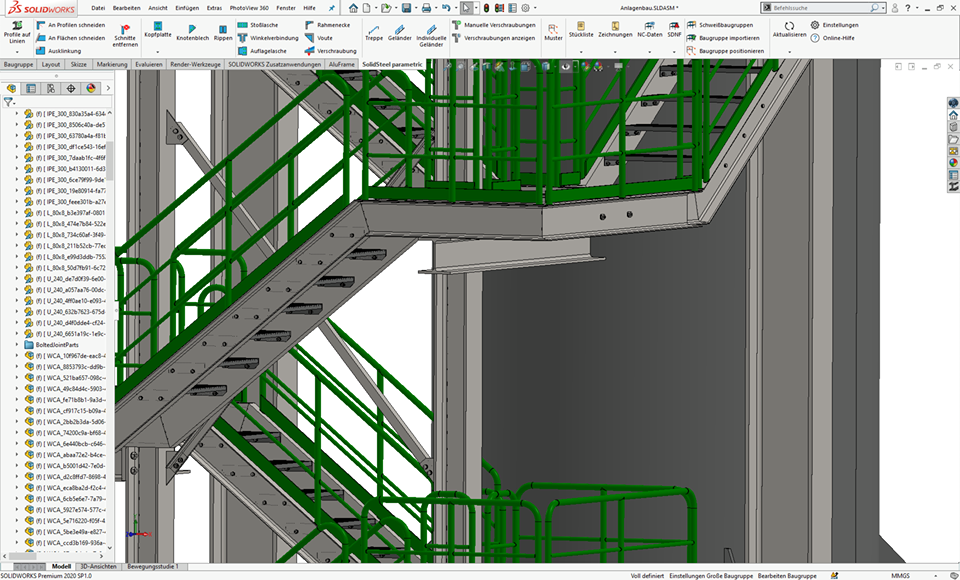Select the Geländer railing tool
The width and height of the screenshot is (960, 580).
point(400,30)
